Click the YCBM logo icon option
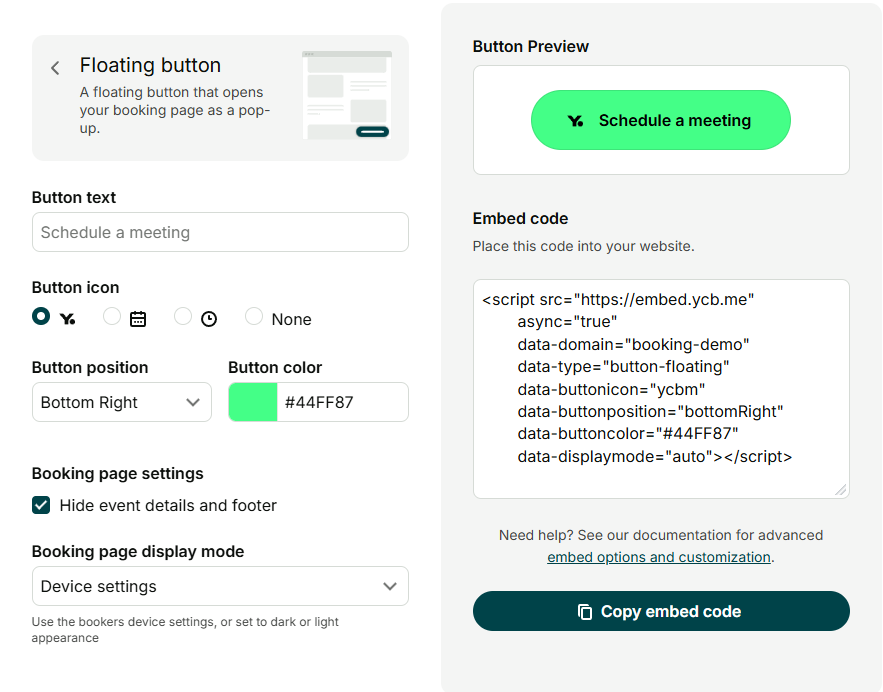 pyautogui.click(x=67, y=319)
